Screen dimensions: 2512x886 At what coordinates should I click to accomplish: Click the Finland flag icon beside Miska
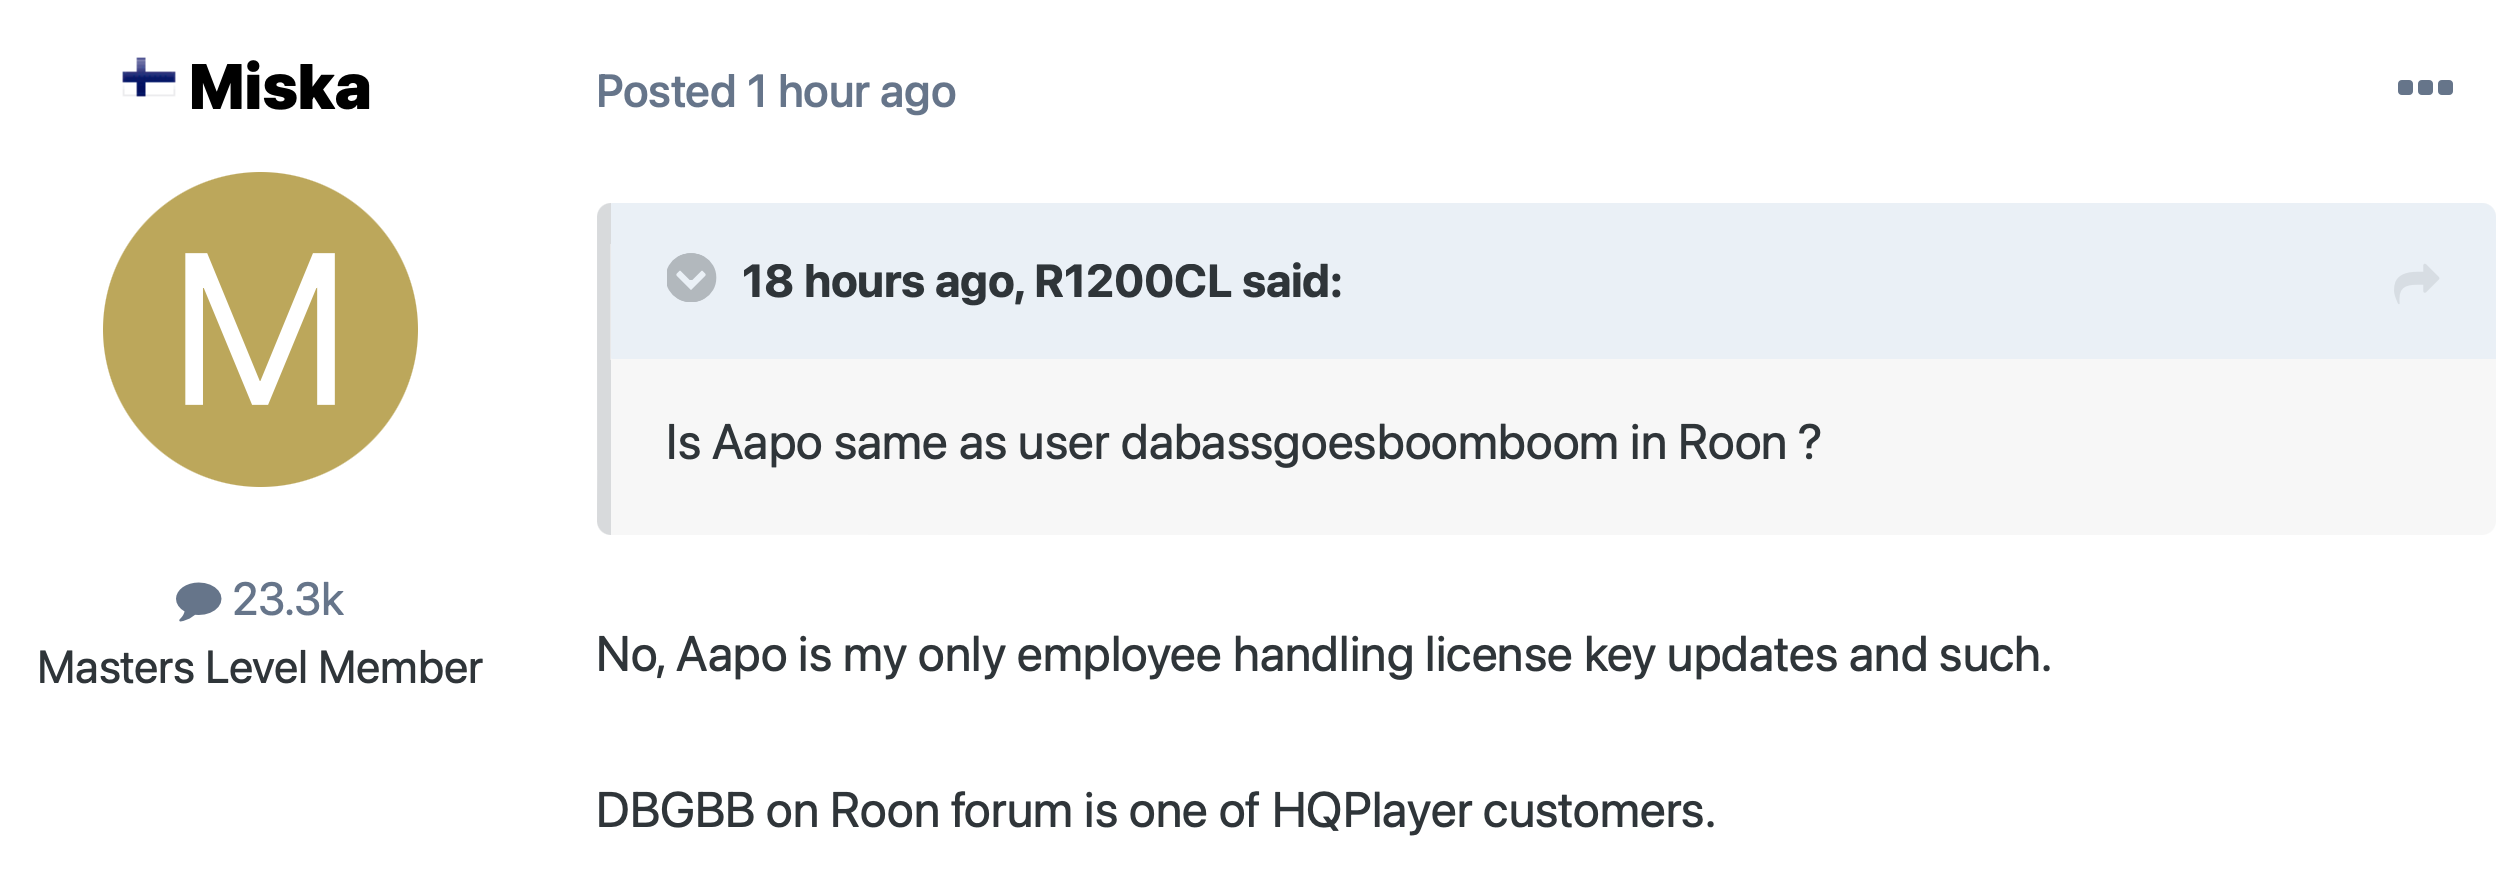pyautogui.click(x=148, y=78)
